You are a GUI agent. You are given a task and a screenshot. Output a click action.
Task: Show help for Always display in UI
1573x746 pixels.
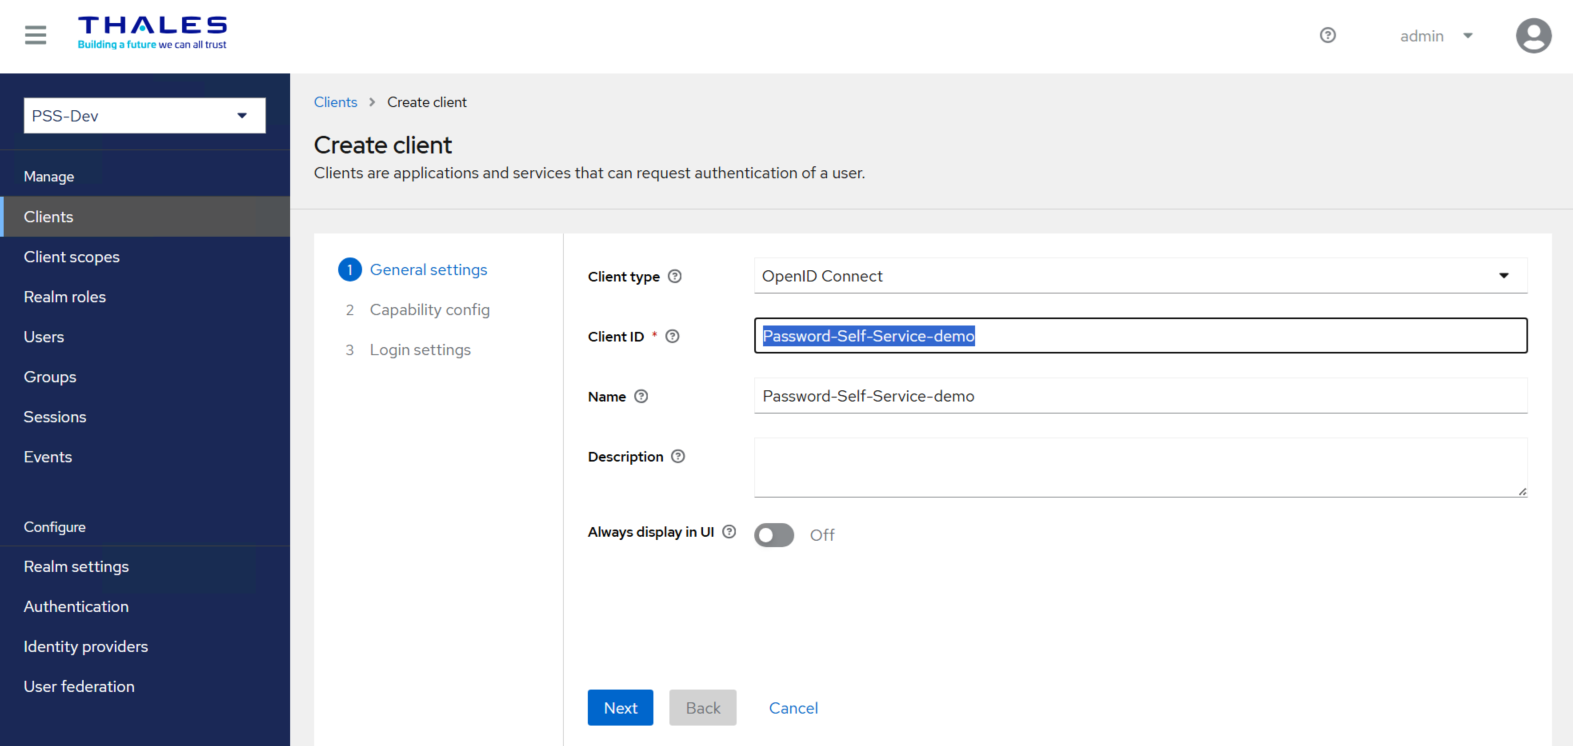point(729,532)
